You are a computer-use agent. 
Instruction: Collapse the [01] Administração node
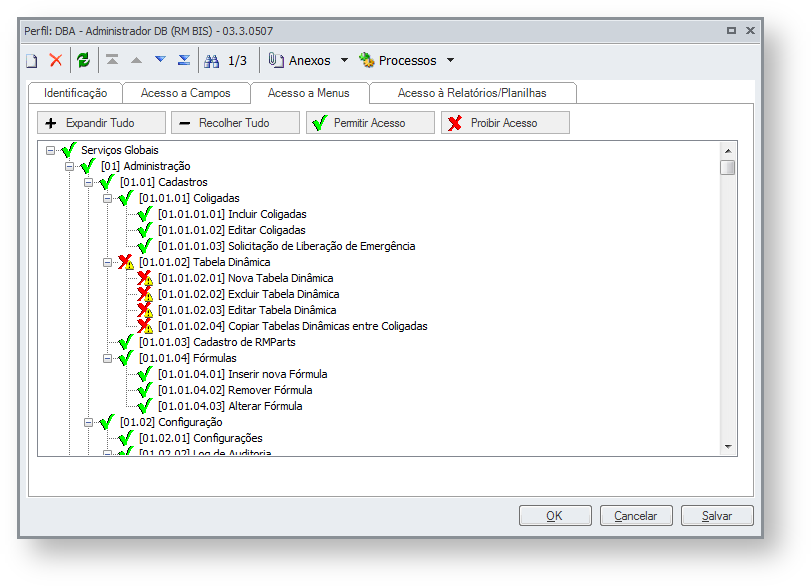[69, 167]
